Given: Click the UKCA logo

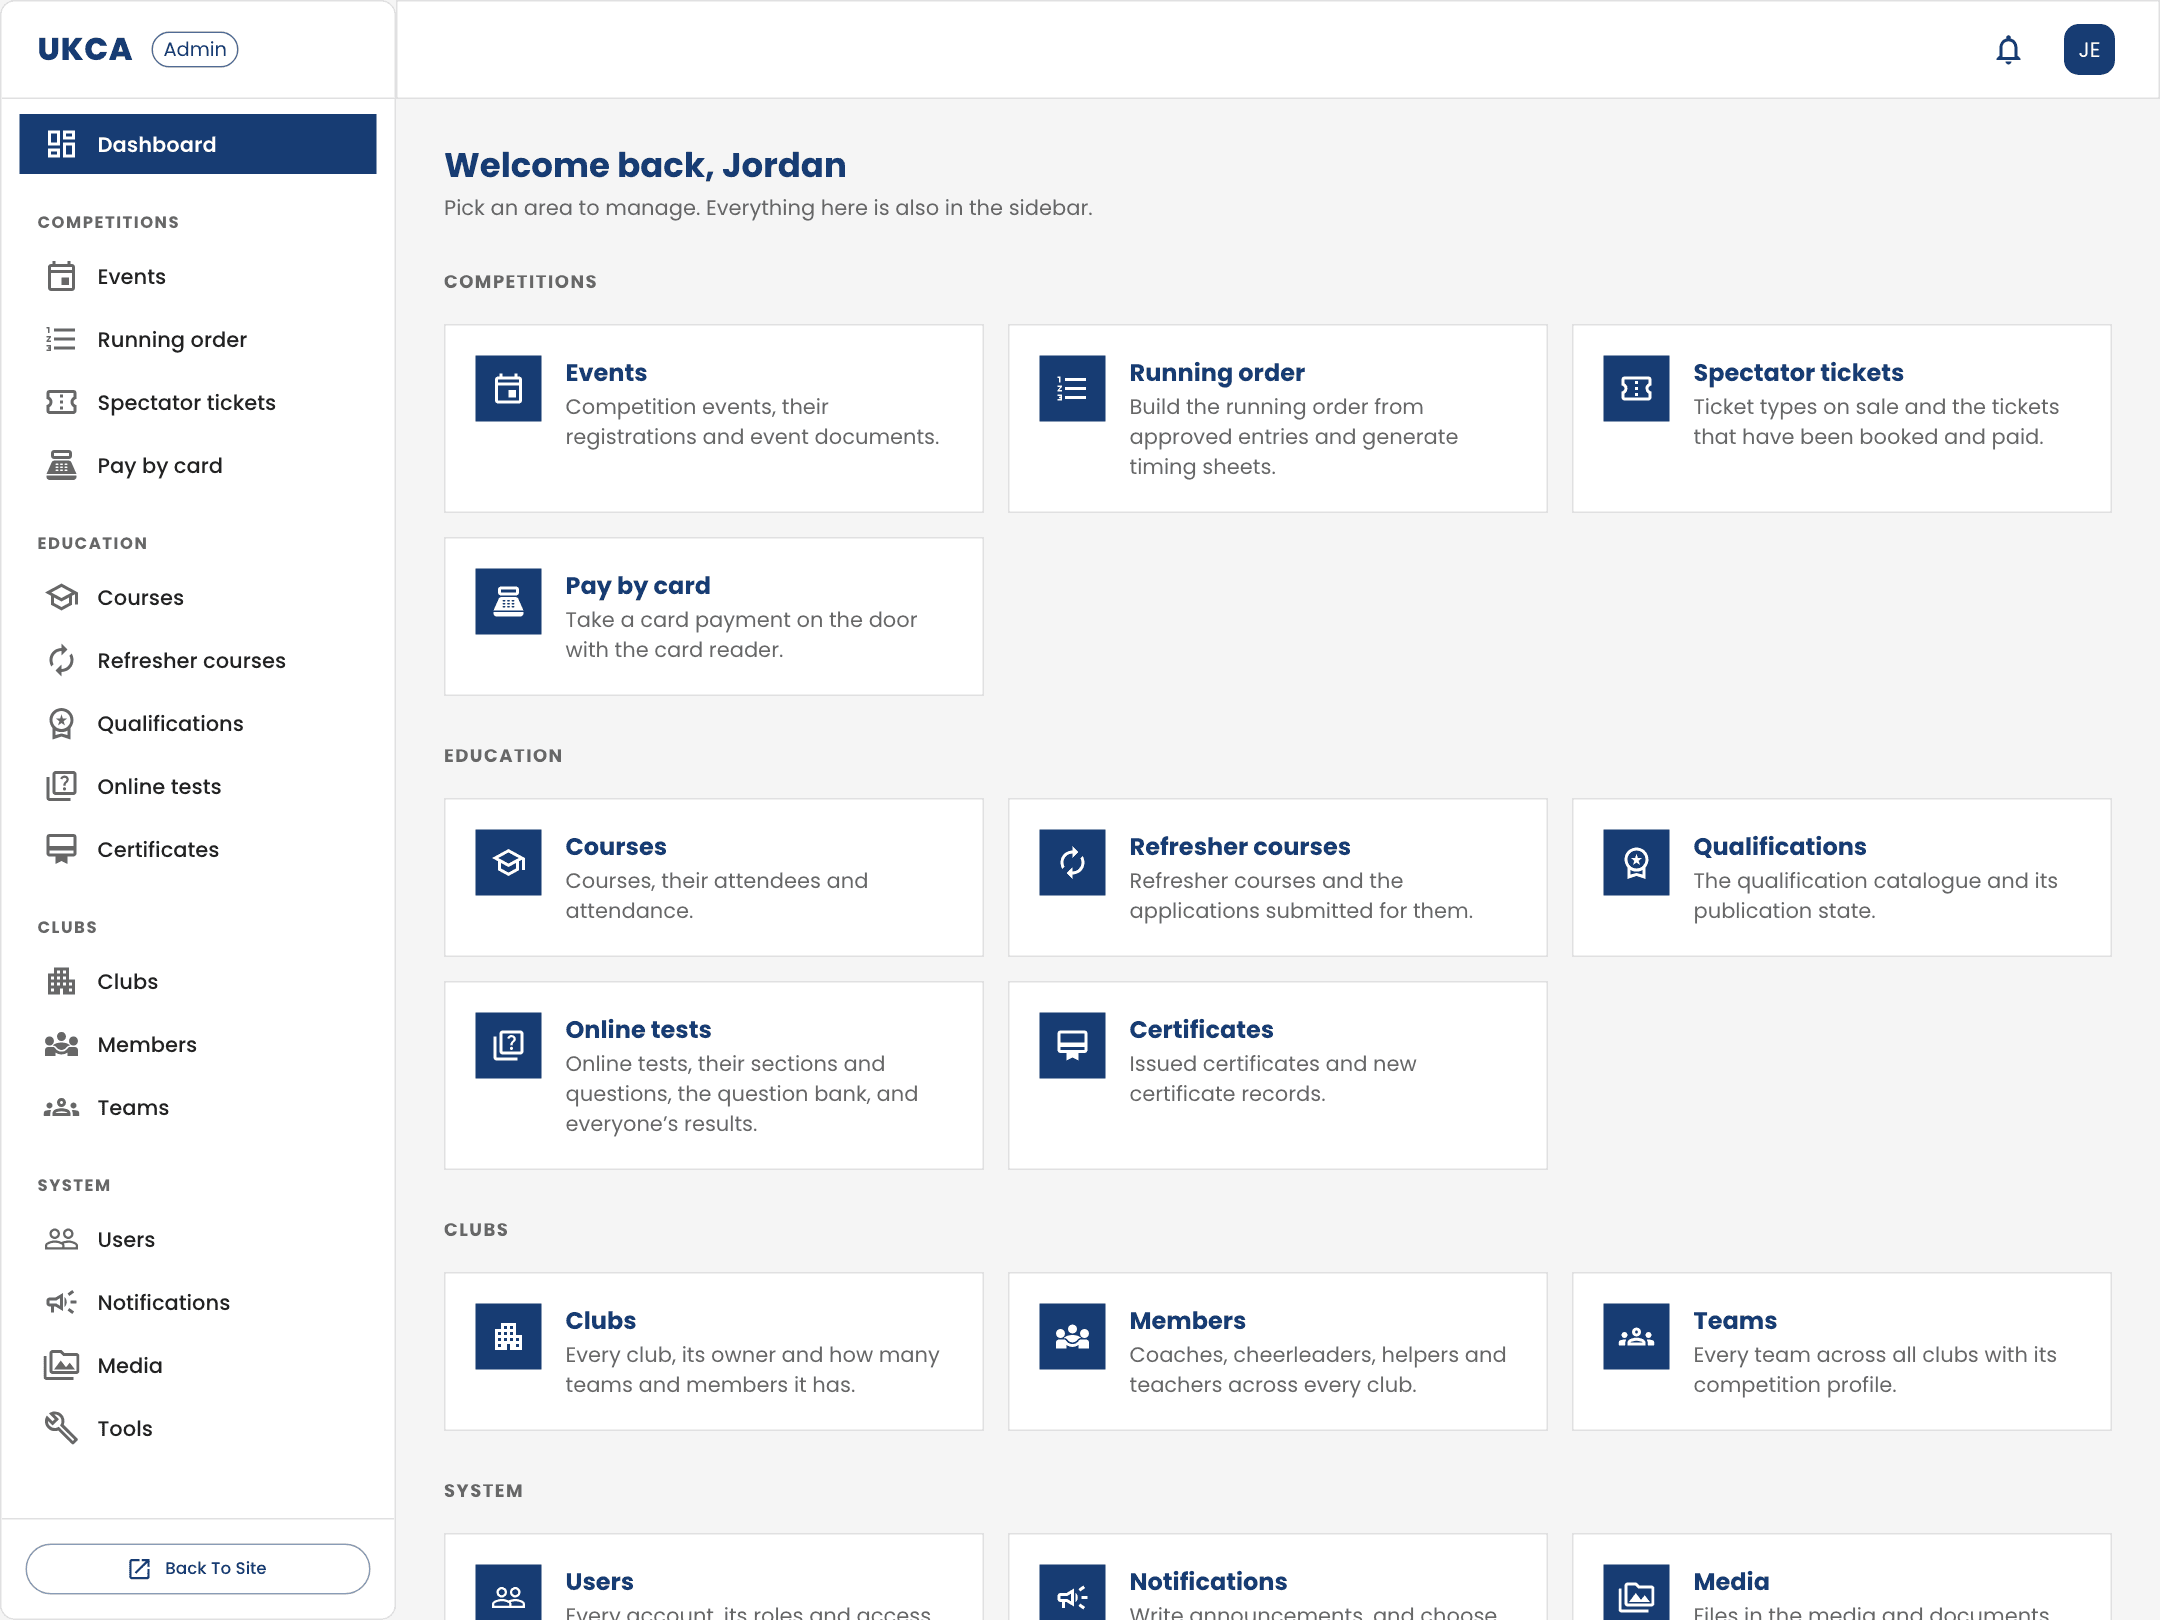Looking at the screenshot, I should [85, 49].
